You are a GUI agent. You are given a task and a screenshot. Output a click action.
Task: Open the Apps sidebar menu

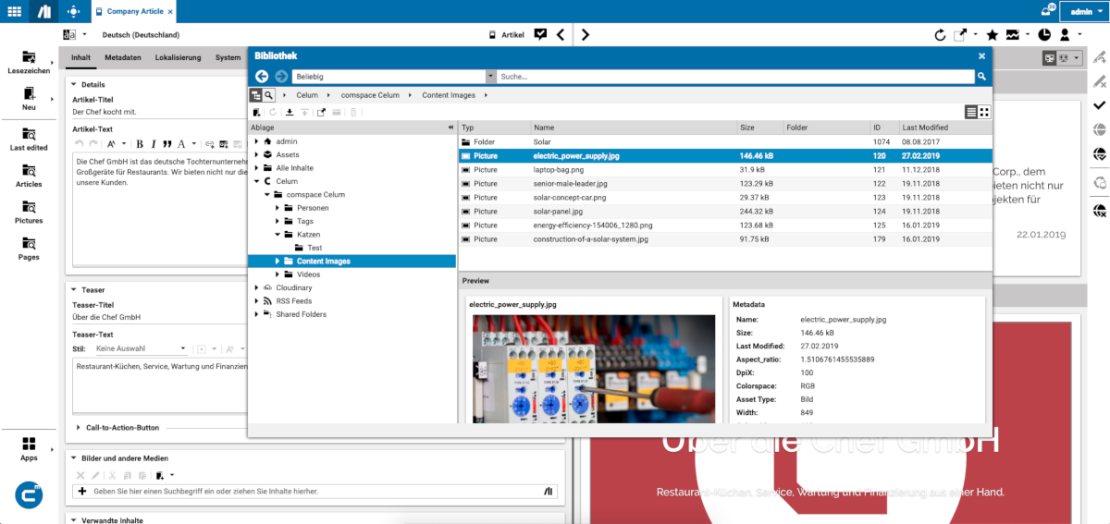(29, 449)
